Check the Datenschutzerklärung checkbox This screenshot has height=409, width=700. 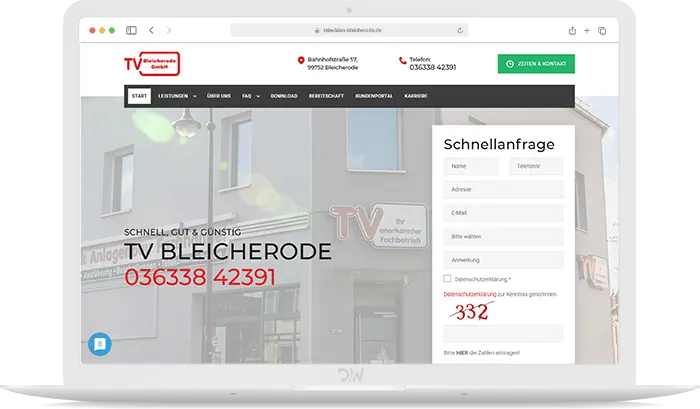point(447,279)
